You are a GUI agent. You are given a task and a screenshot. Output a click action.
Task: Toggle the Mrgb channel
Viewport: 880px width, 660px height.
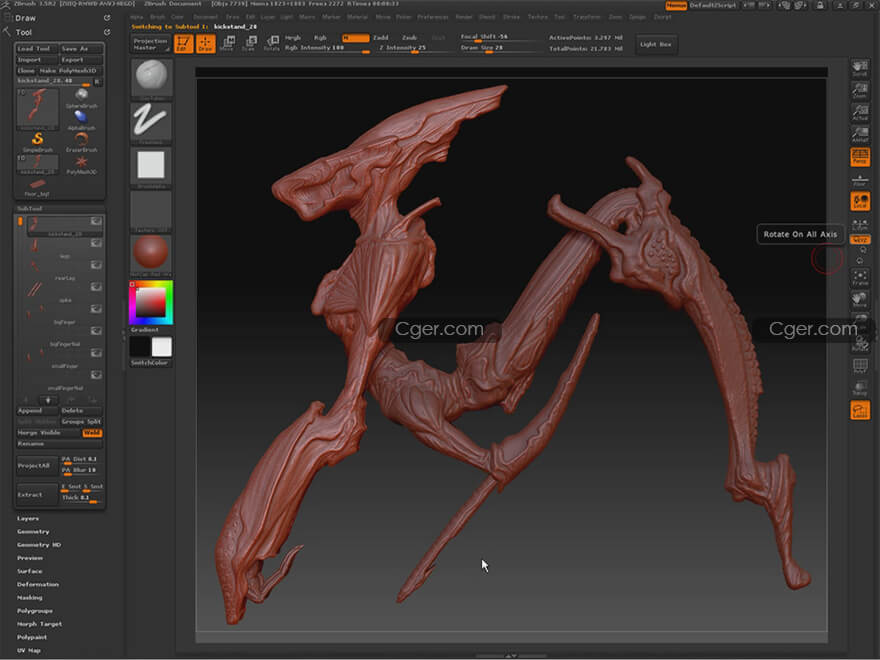click(x=292, y=38)
